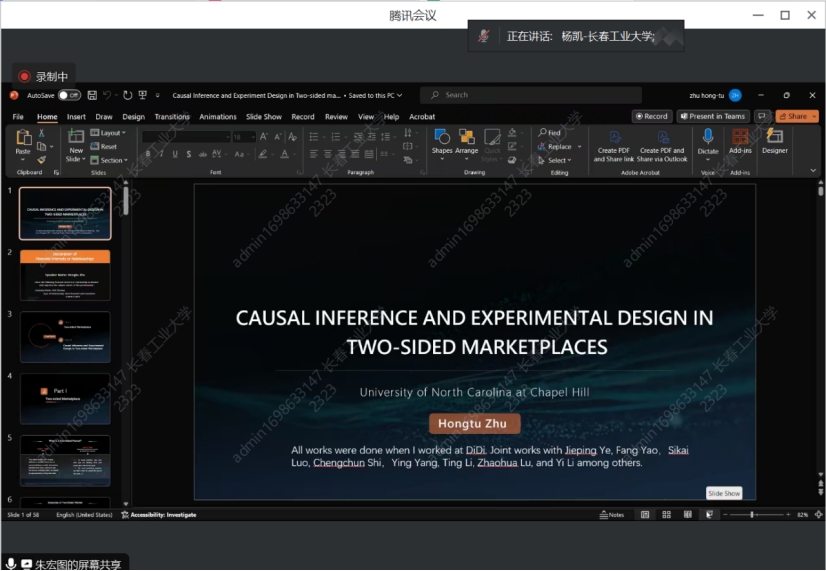Screen dimensions: 826x571
Task: Click the Shapes icon in Drawing group
Action: coord(442,138)
